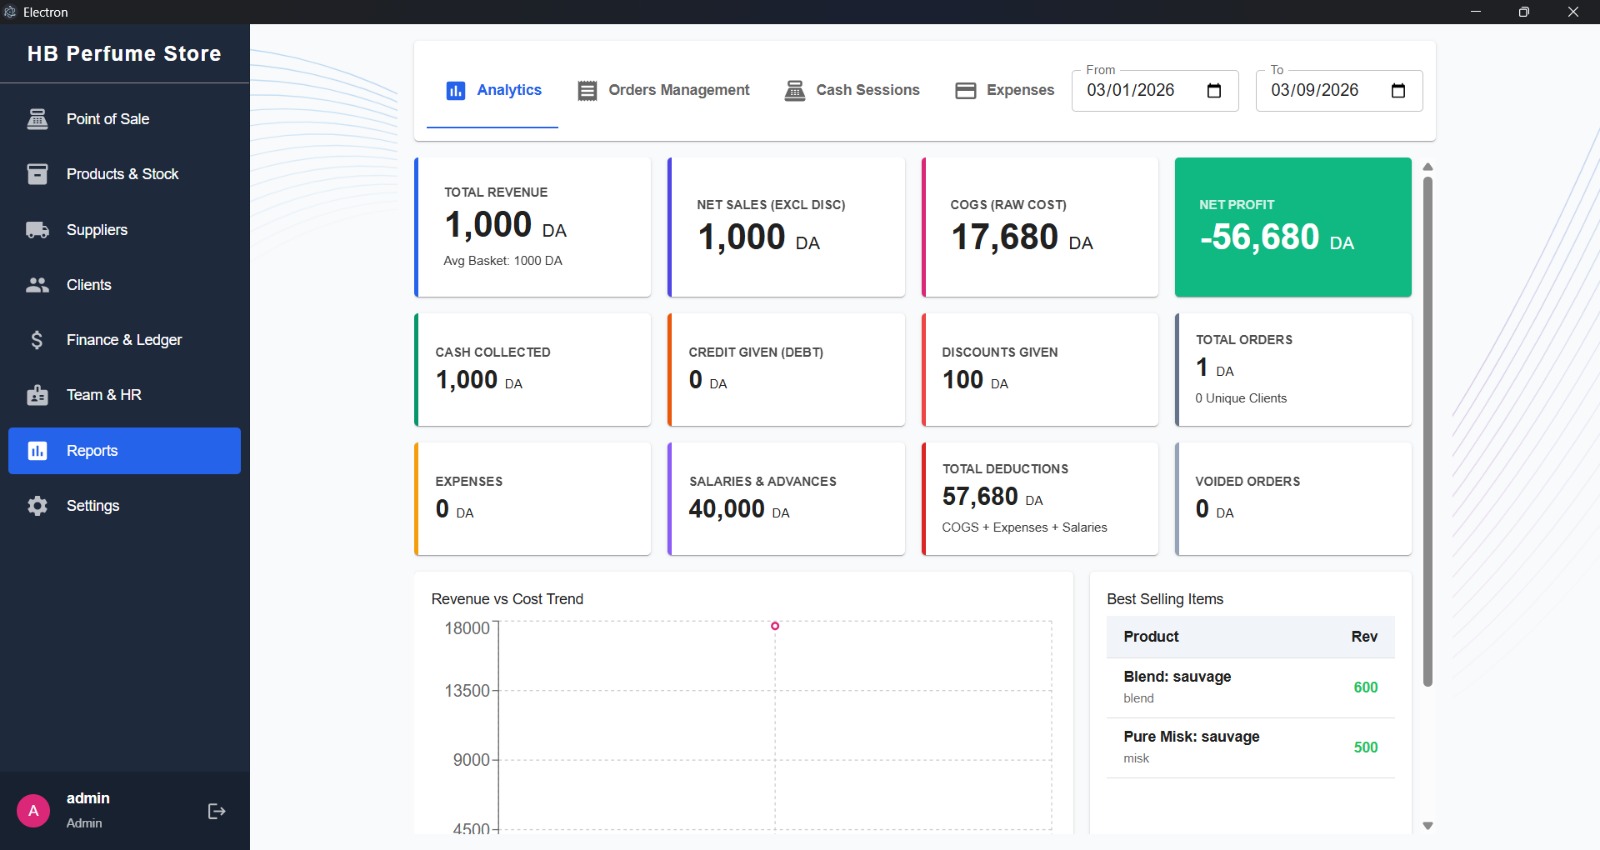Screen dimensions: 1600x850
Task: Log out using the sidebar exit icon
Action: [x=216, y=811]
